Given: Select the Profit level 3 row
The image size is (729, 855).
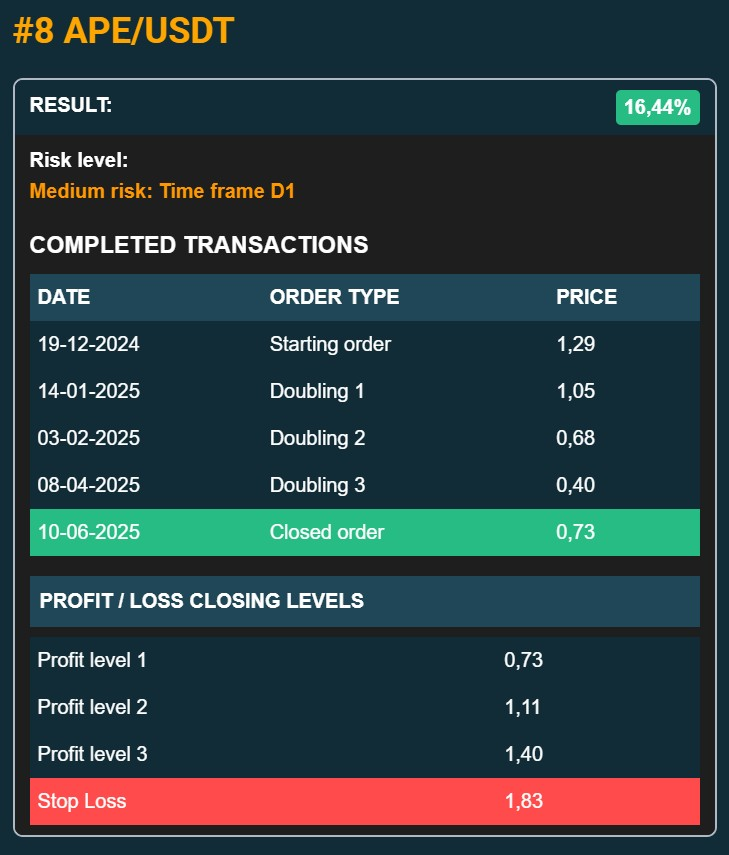Looking at the screenshot, I should [x=365, y=754].
